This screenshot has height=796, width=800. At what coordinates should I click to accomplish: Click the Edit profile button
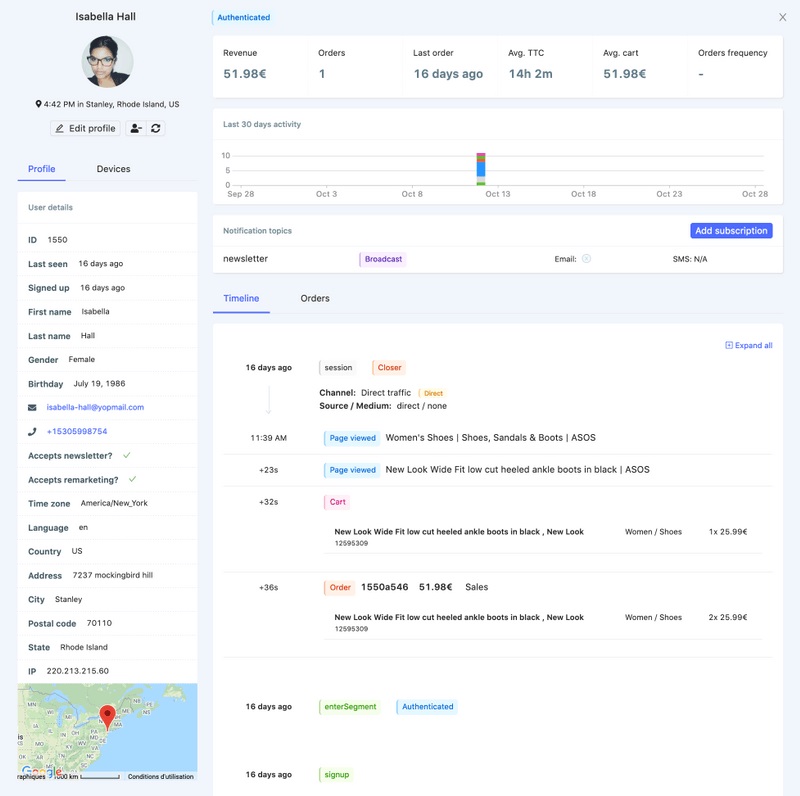[85, 129]
